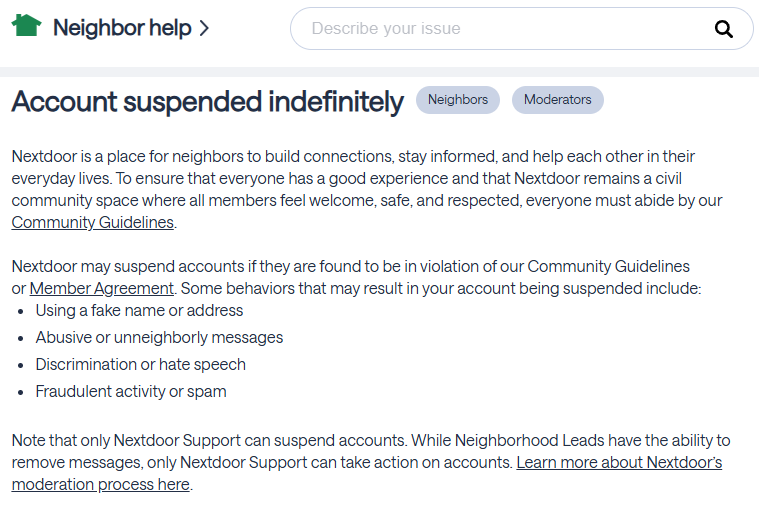Click the chevron beside Neighbor help
Image resolution: width=759 pixels, height=509 pixels.
point(205,28)
